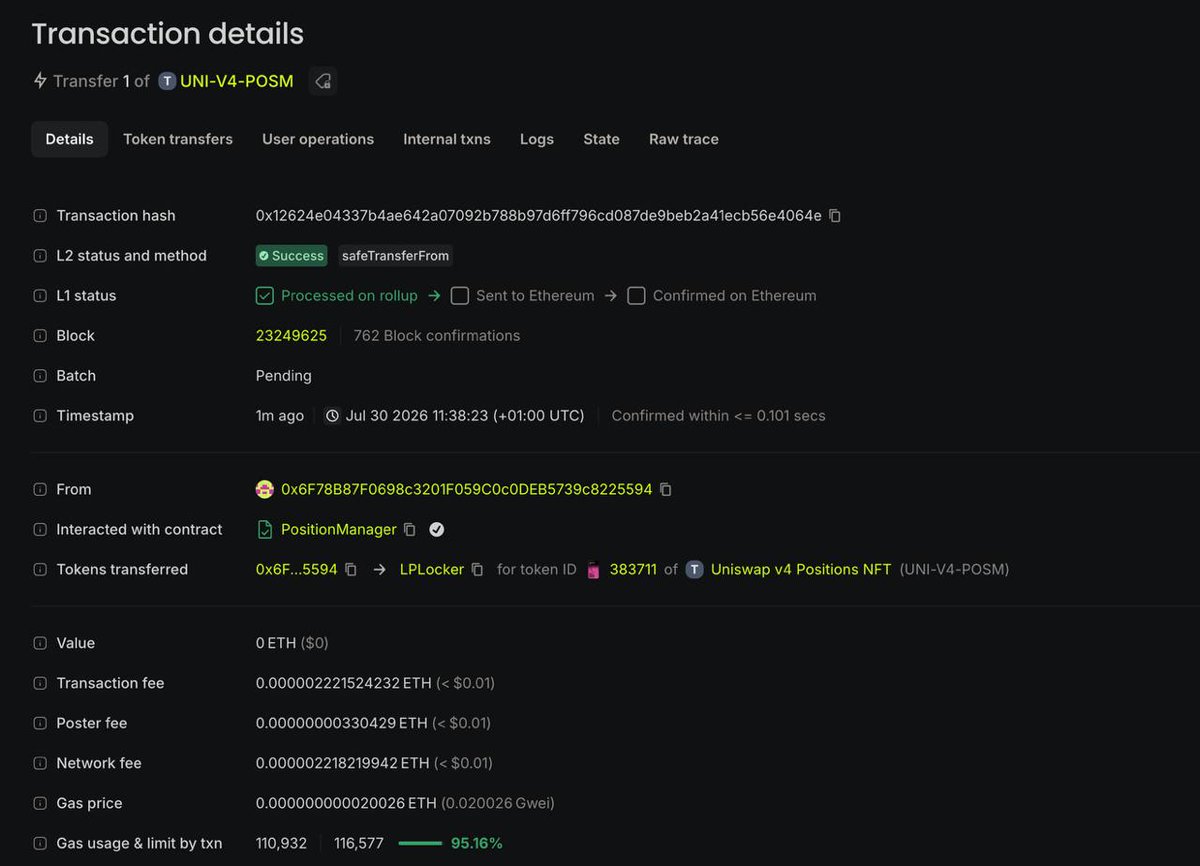Image resolution: width=1200 pixels, height=866 pixels.
Task: Show info for From row
Action: (x=40, y=490)
